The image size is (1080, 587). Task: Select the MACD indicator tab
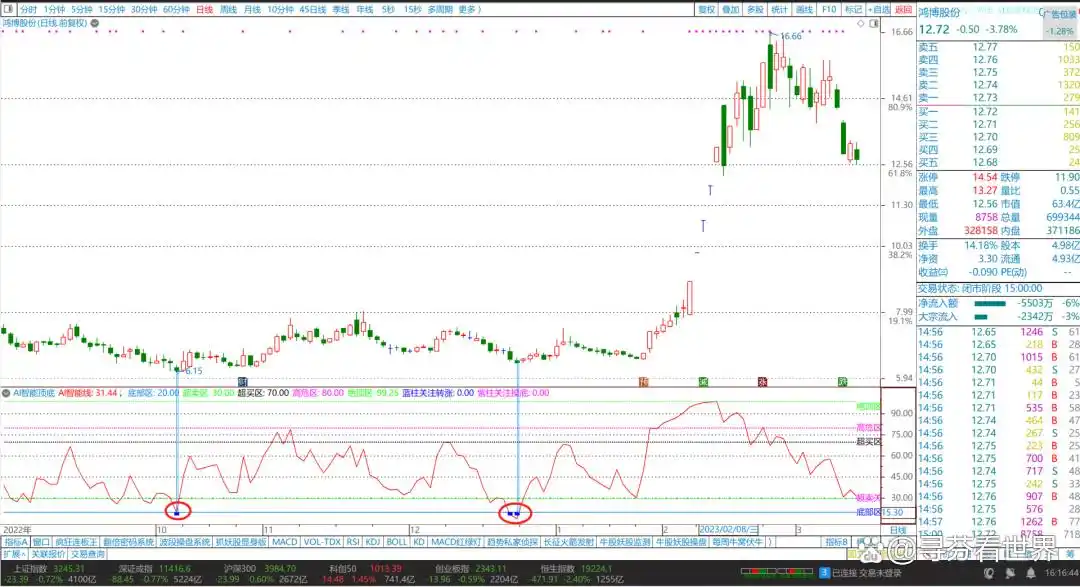285,542
